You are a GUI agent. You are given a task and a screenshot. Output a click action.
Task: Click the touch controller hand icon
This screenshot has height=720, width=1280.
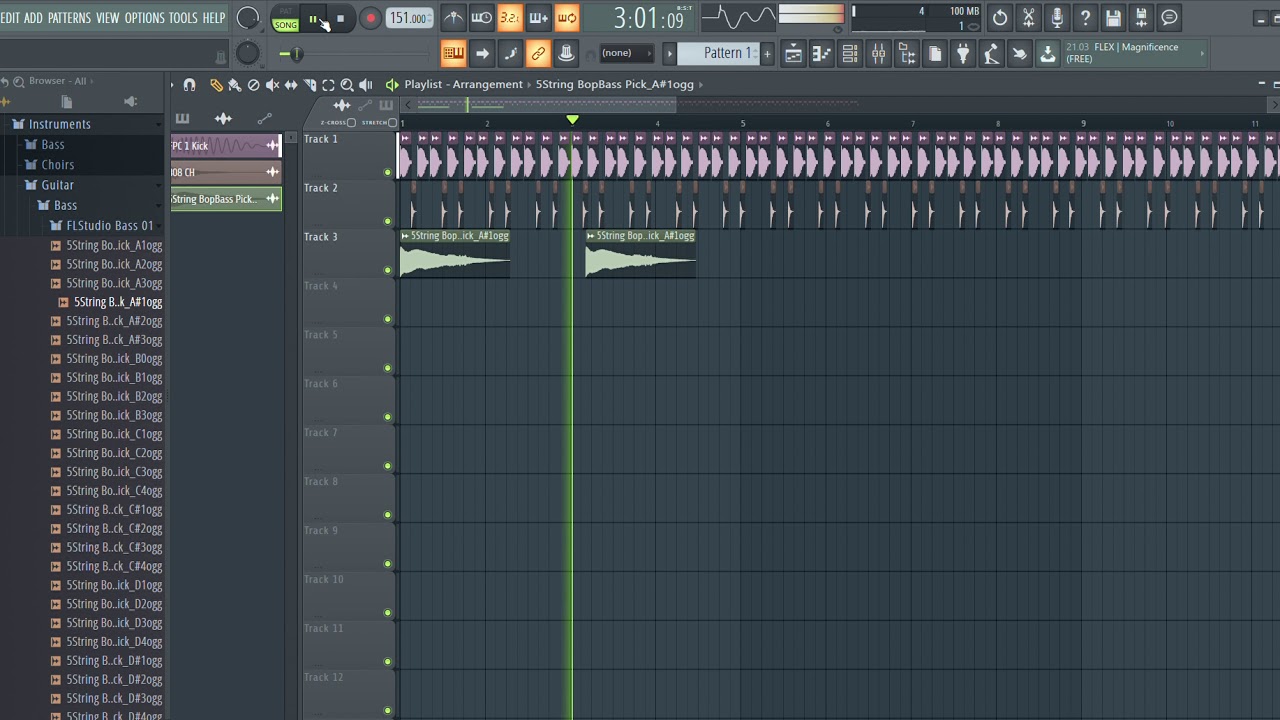[1019, 54]
